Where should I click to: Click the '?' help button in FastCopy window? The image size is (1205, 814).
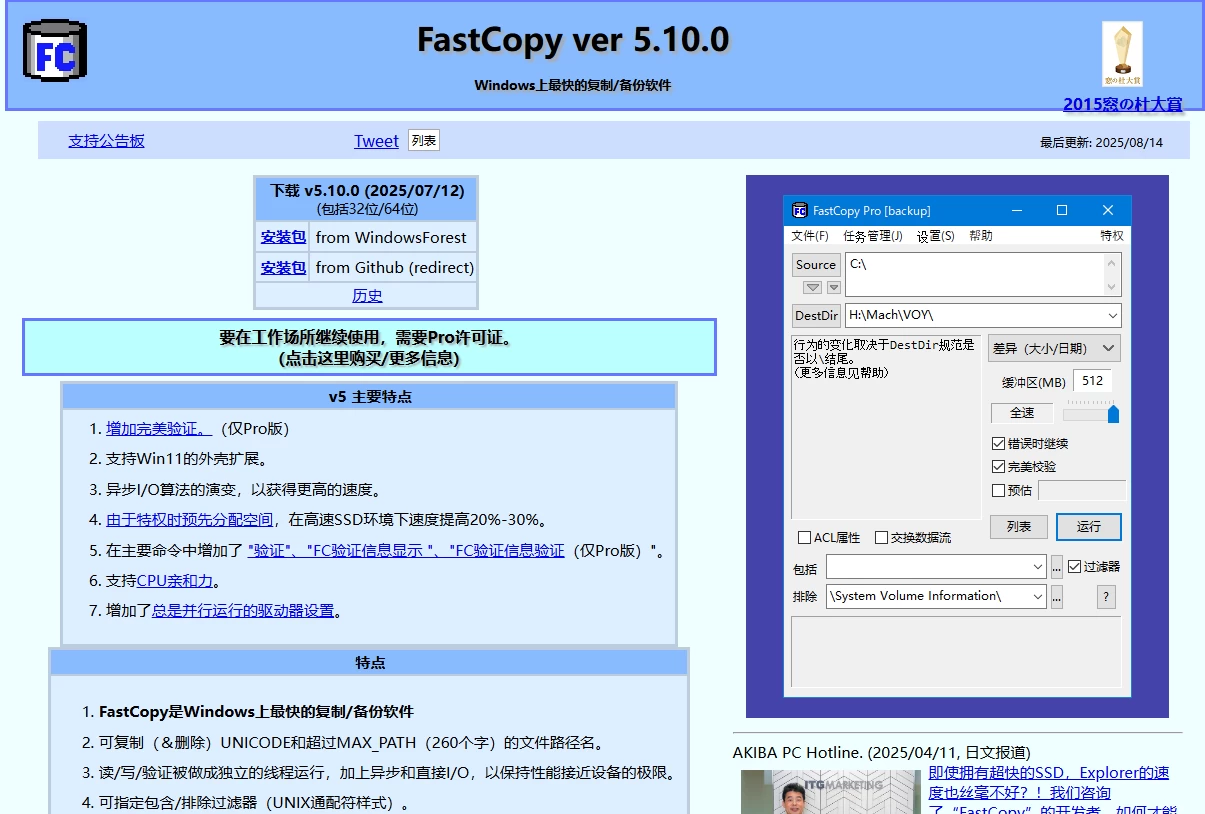pos(1106,597)
